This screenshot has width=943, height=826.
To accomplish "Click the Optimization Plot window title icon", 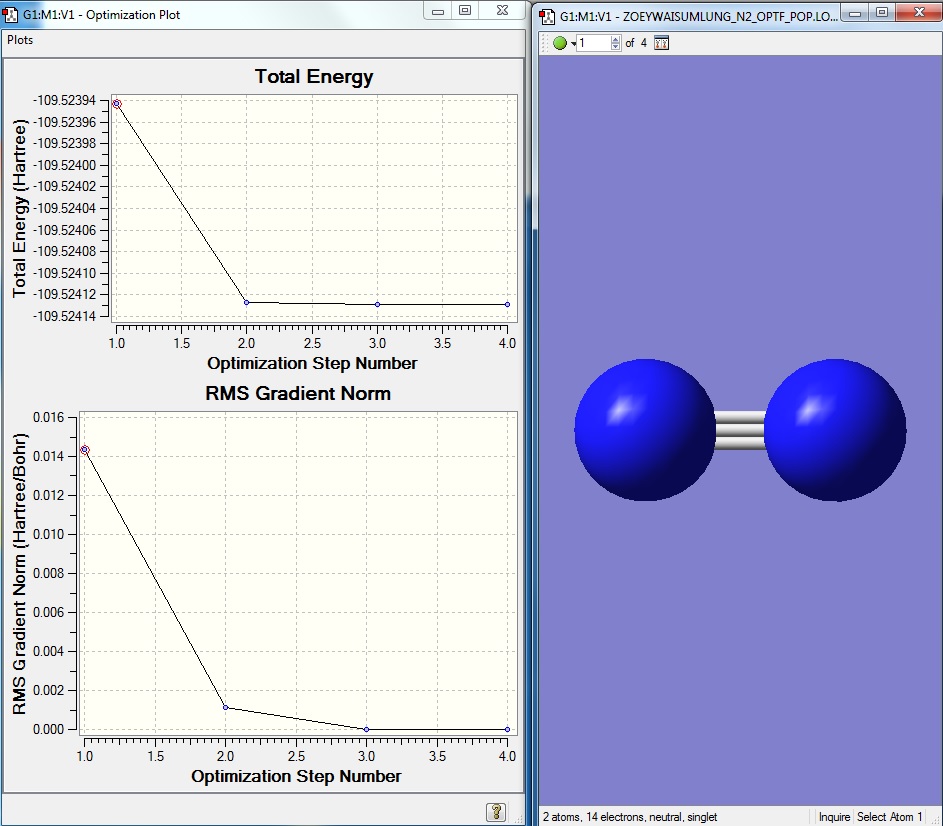I will pyautogui.click(x=11, y=15).
